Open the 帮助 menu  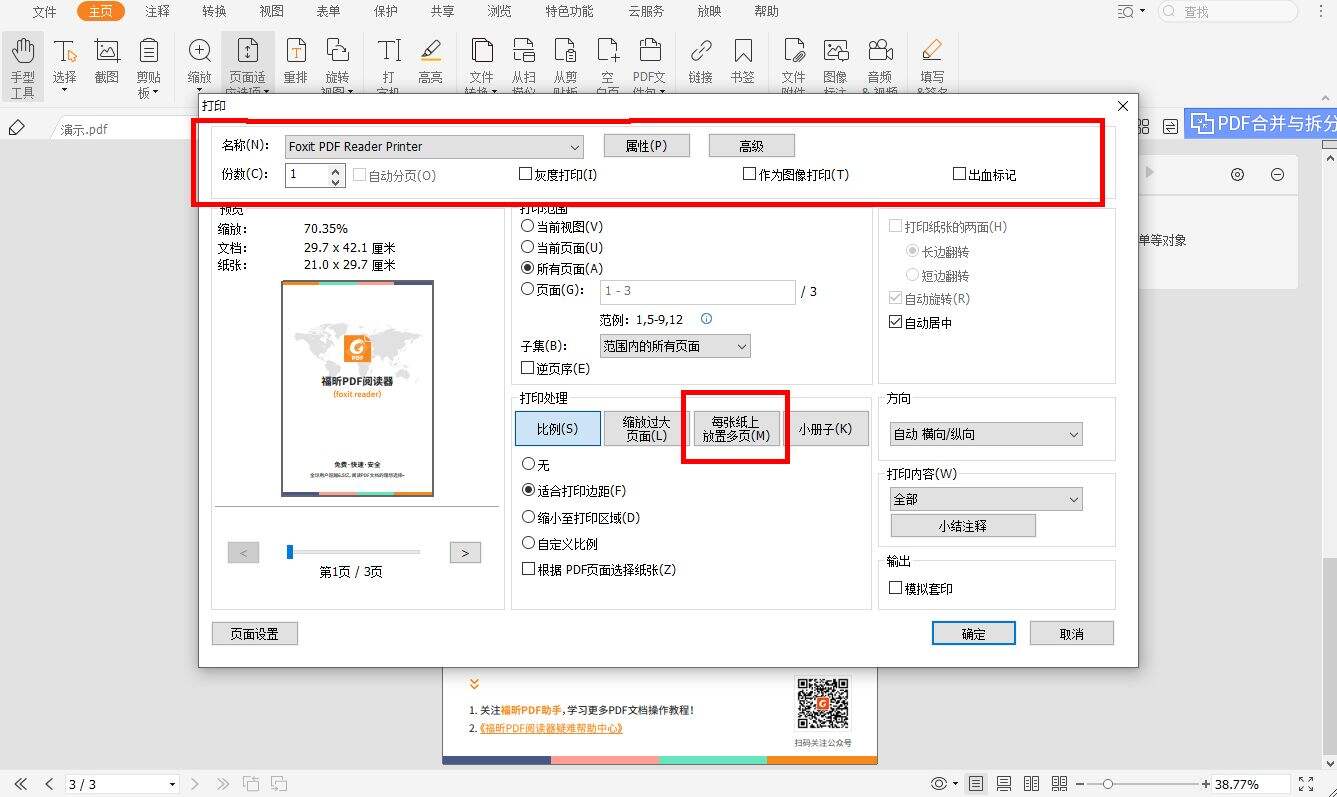pyautogui.click(x=765, y=12)
